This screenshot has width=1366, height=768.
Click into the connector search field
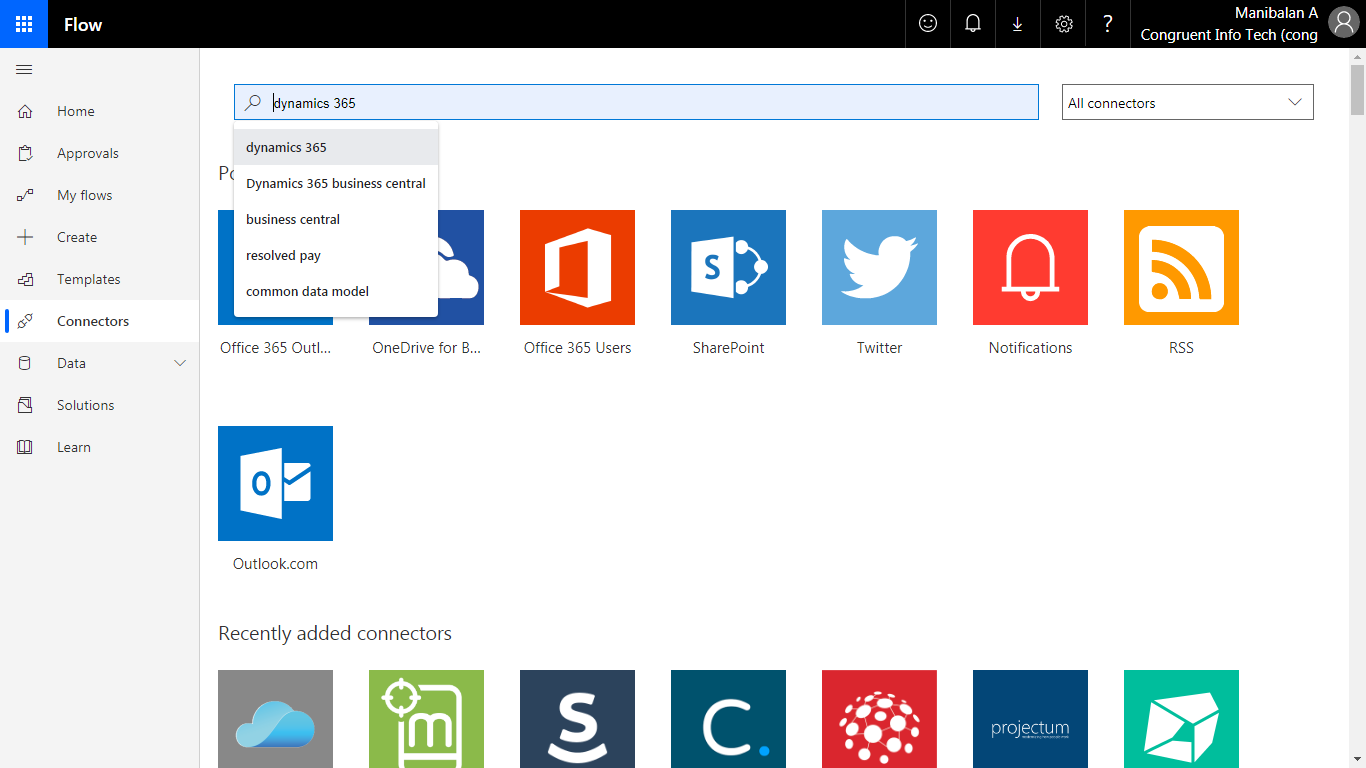[636, 102]
